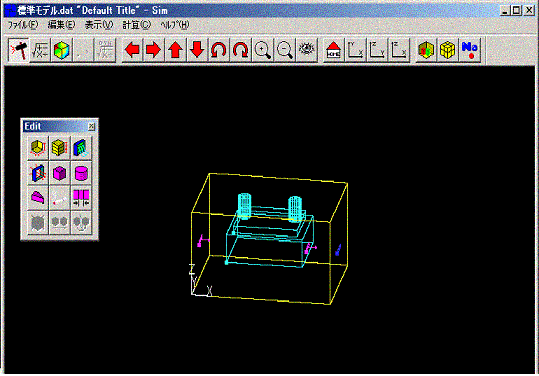539x376 pixels.
Task: Click the yellow grid cube toolbar icon
Action: [x=448, y=50]
